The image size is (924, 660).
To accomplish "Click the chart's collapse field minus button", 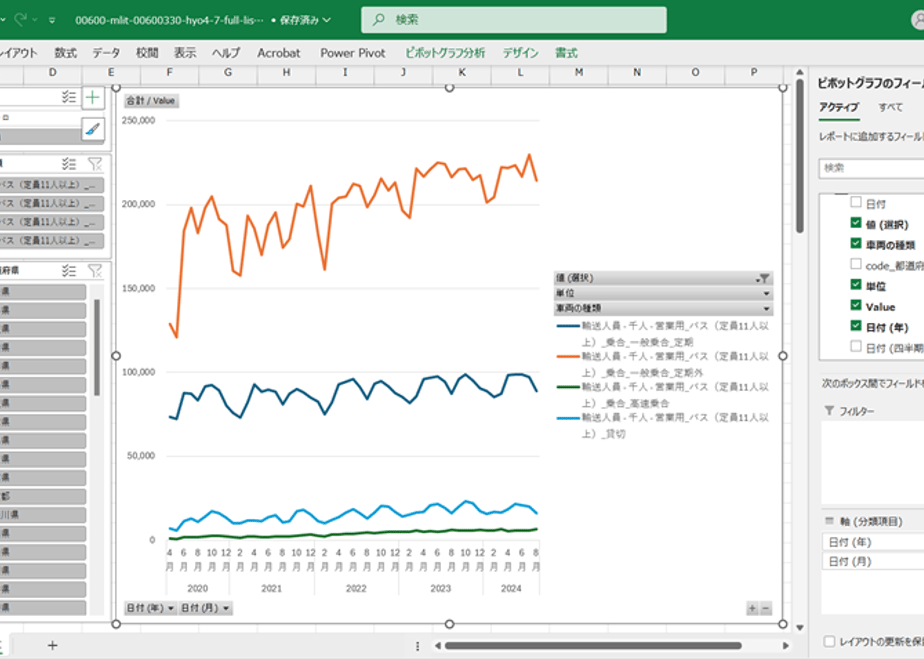I will [x=766, y=609].
